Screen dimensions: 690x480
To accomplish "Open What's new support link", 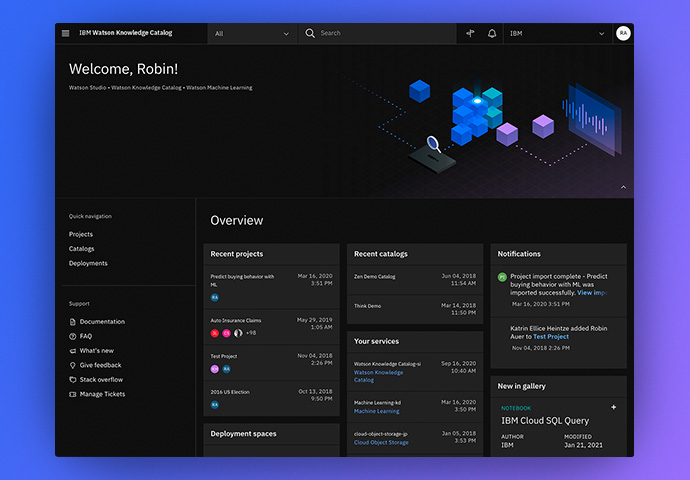I will (97, 351).
